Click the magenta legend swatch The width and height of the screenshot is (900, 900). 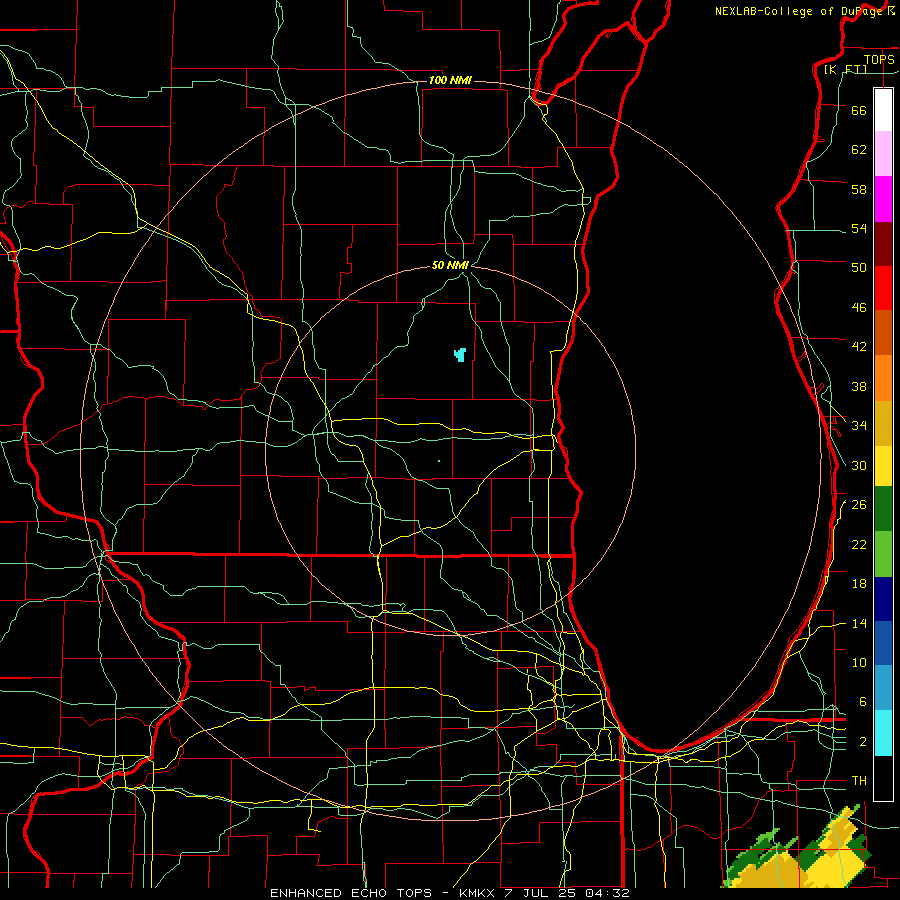[x=883, y=199]
